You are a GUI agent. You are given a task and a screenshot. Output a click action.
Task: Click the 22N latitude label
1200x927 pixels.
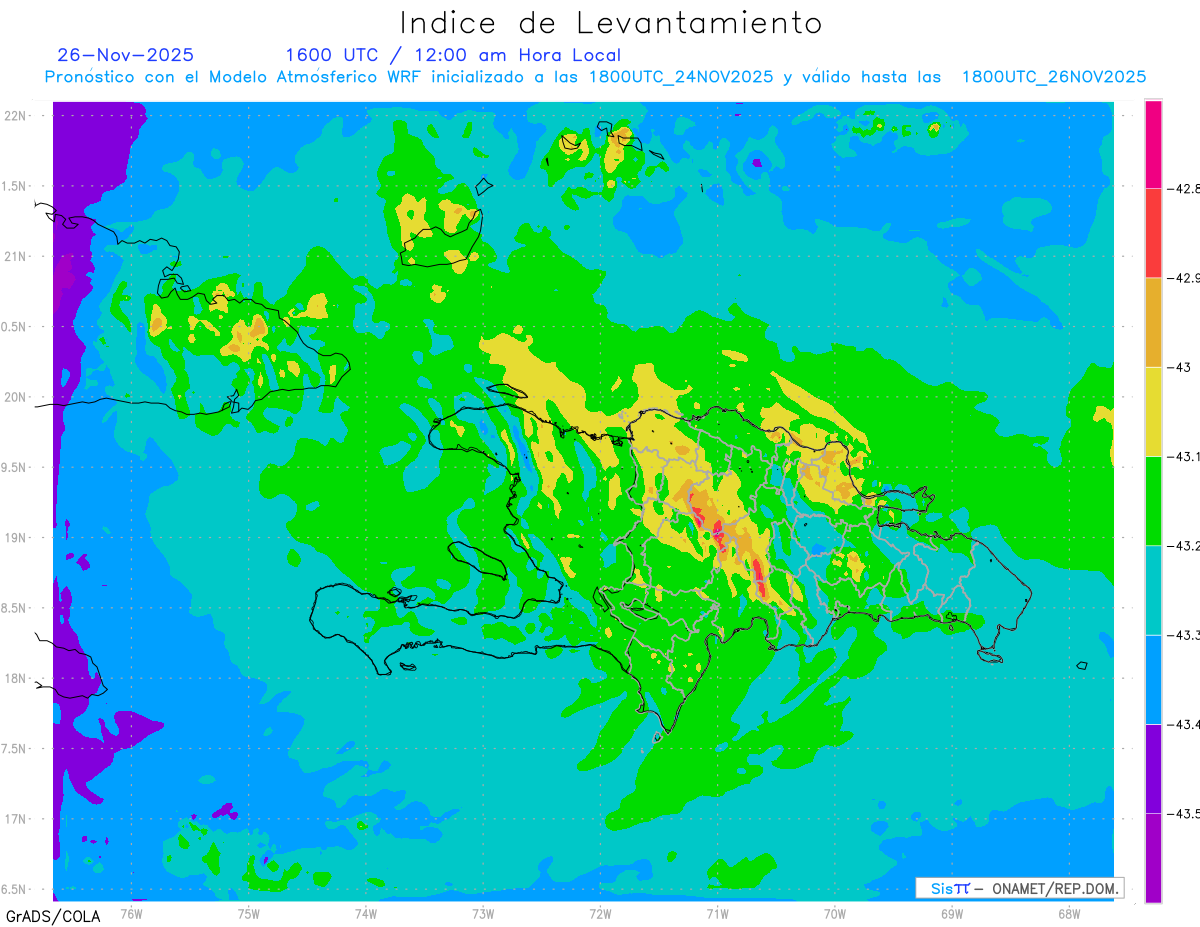click(x=16, y=116)
